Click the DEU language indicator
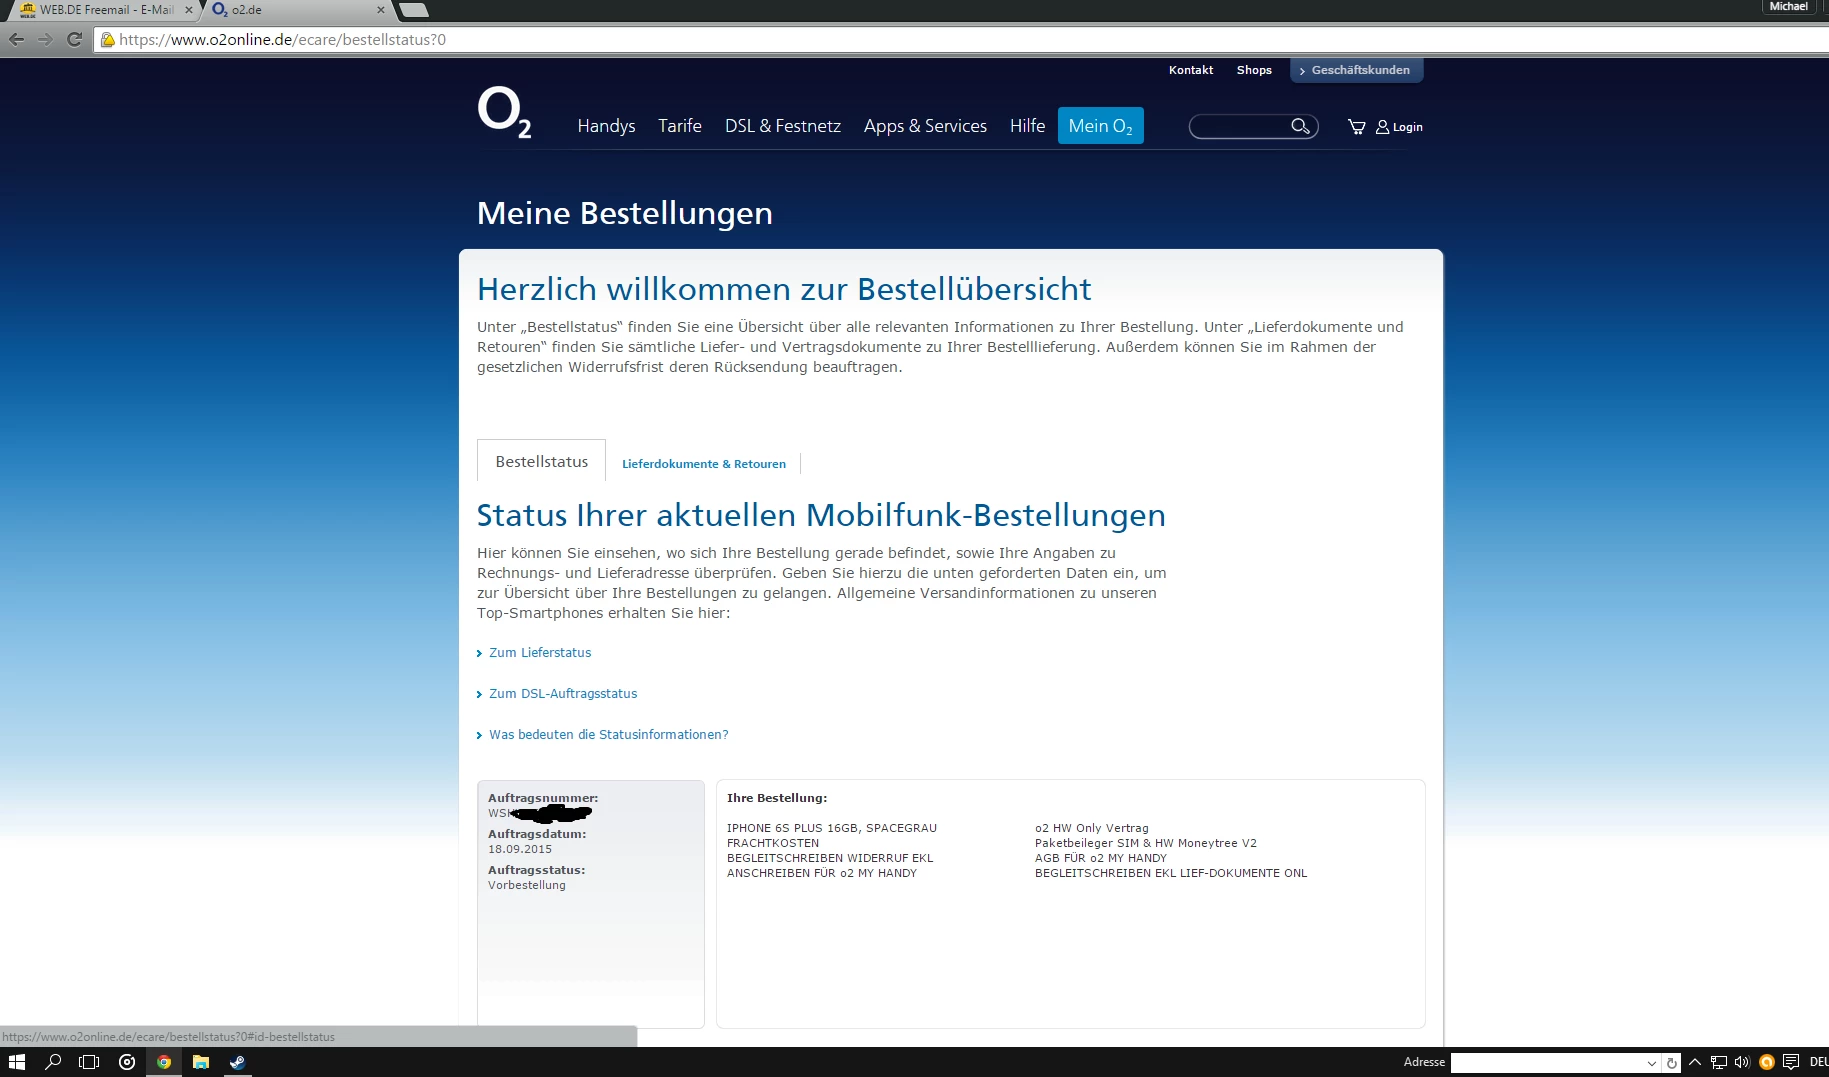 (1819, 1062)
